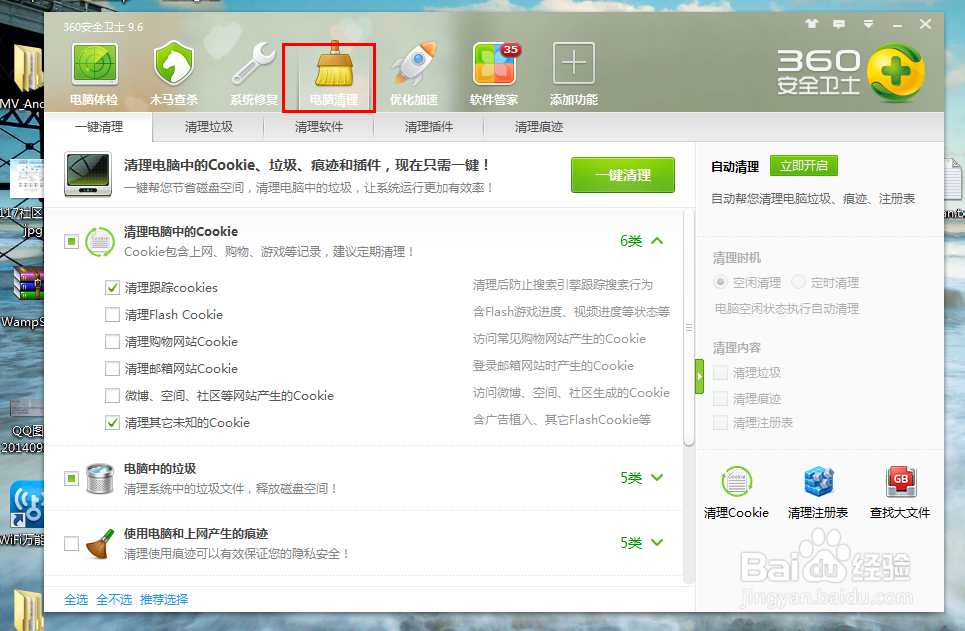Click the 访问常见购物网站产生的Cookie description
Viewport: 965px width, 631px height.
coord(559,339)
